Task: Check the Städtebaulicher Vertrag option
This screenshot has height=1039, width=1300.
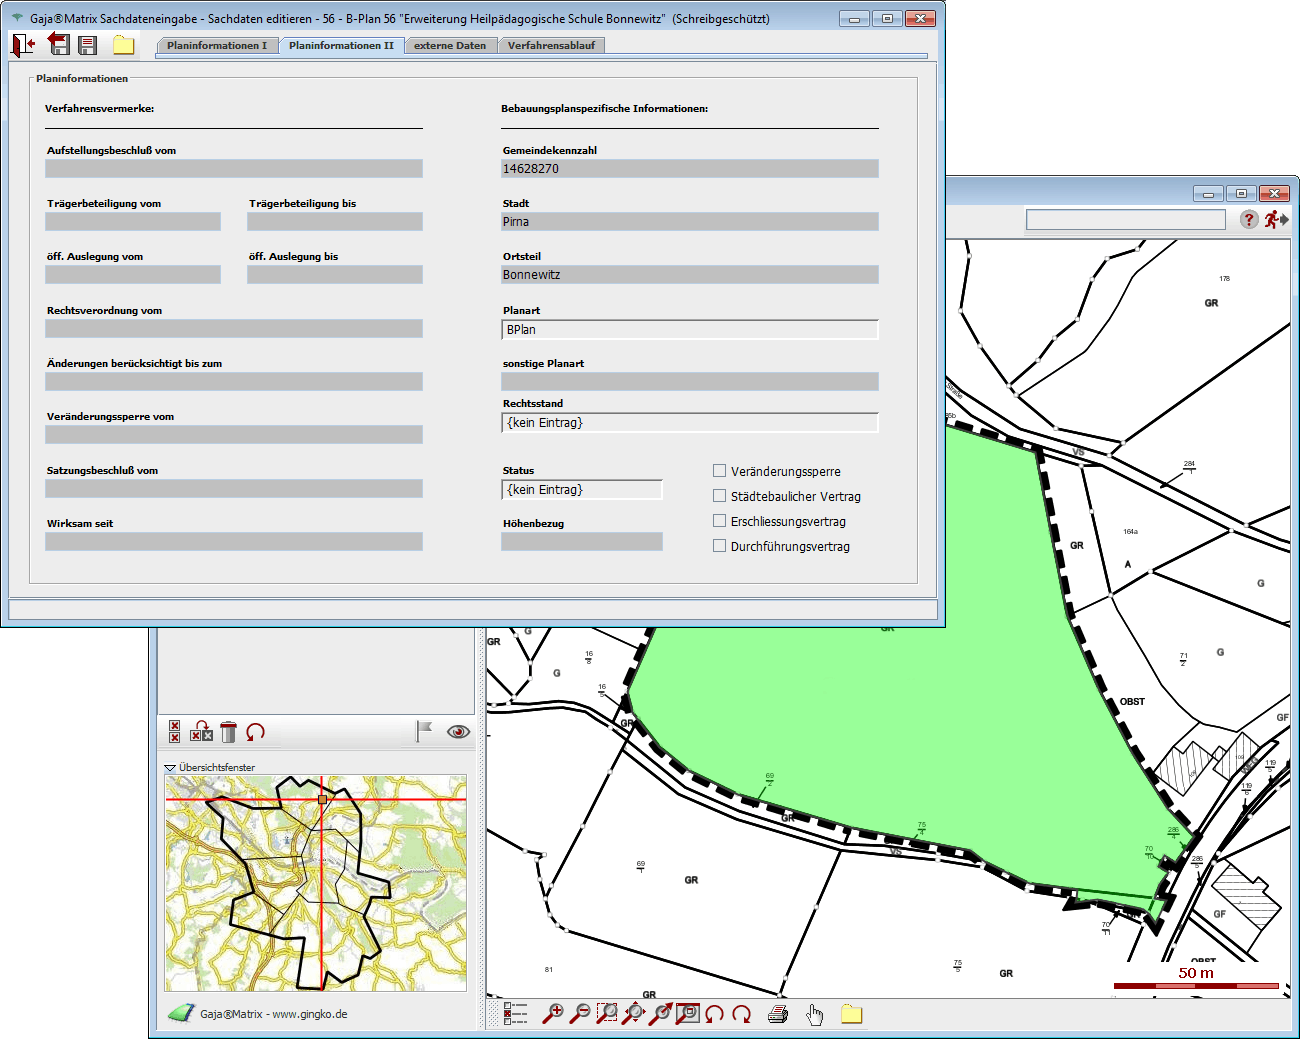Action: [719, 496]
